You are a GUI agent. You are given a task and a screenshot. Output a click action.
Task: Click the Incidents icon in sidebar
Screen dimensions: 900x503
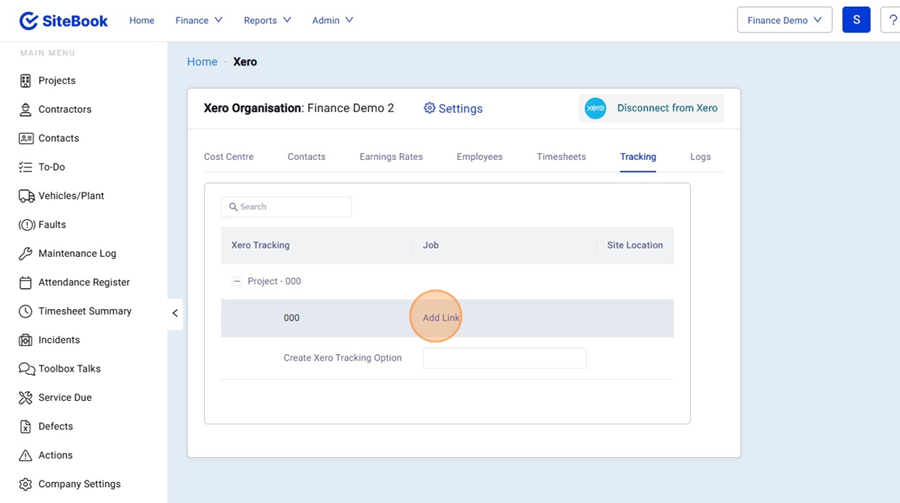point(26,340)
